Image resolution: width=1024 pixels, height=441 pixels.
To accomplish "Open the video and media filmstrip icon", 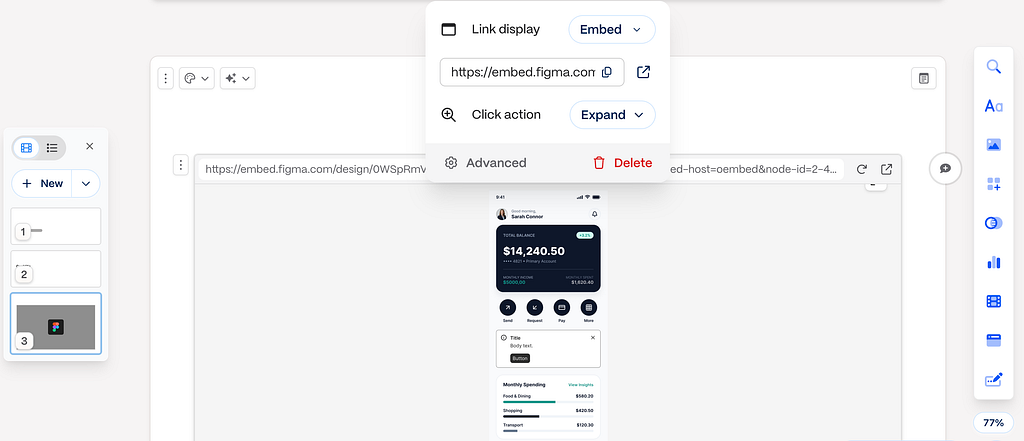I will click(993, 301).
